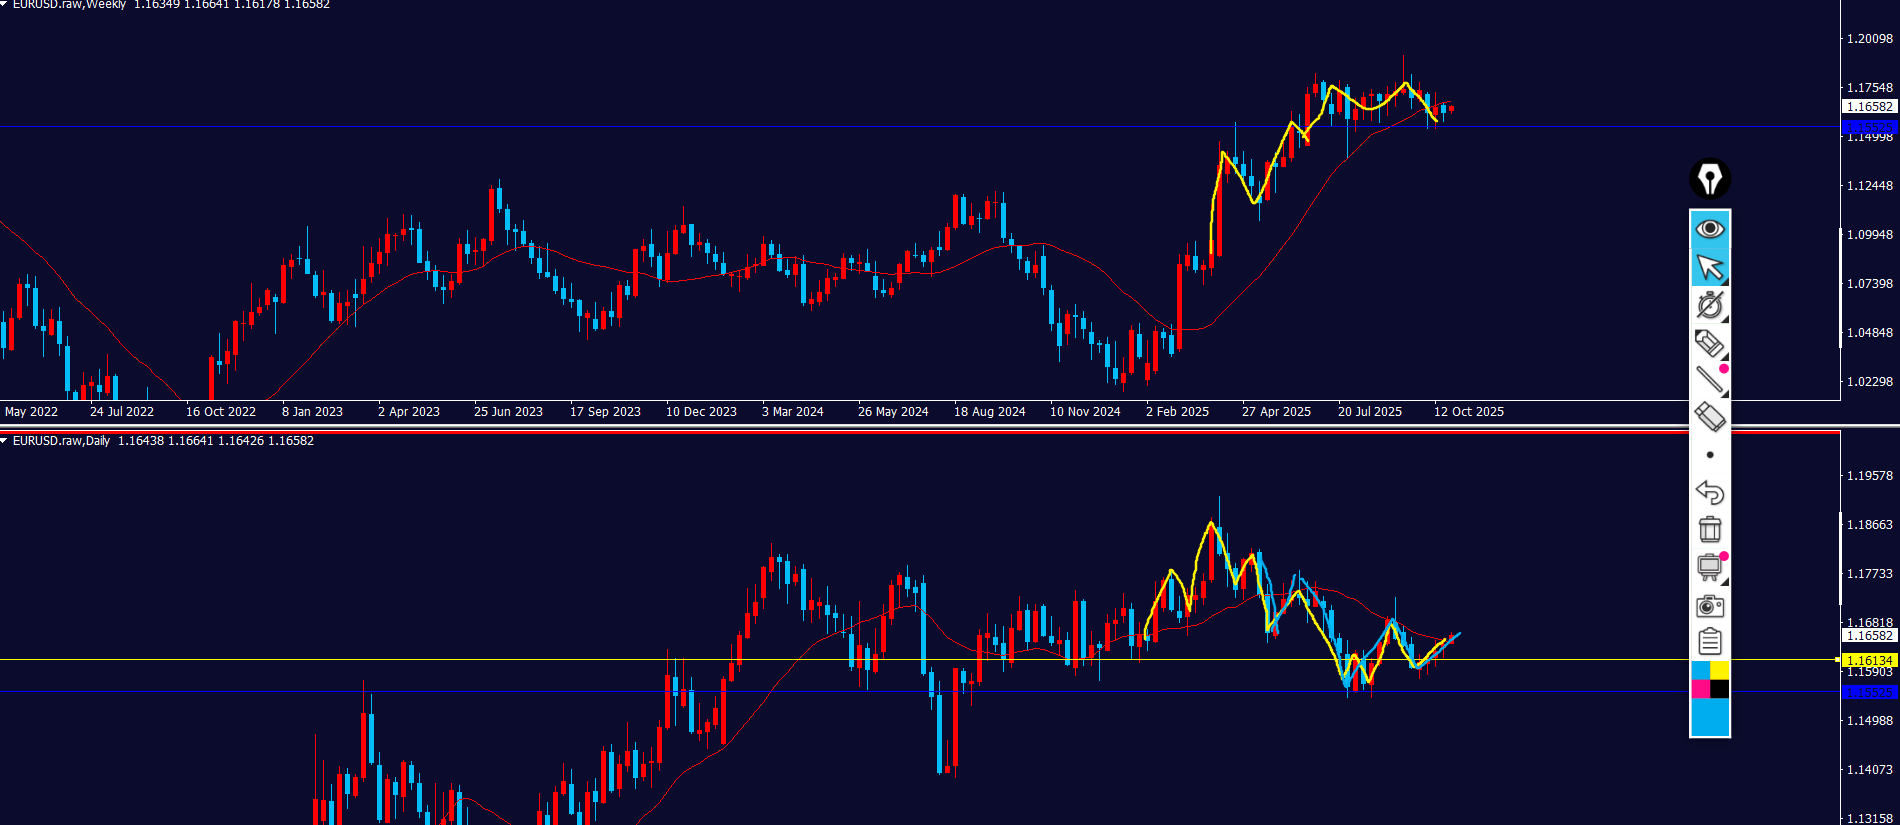Click the pen nib launcher icon
Viewport: 1900px width, 825px height.
[x=1710, y=179]
